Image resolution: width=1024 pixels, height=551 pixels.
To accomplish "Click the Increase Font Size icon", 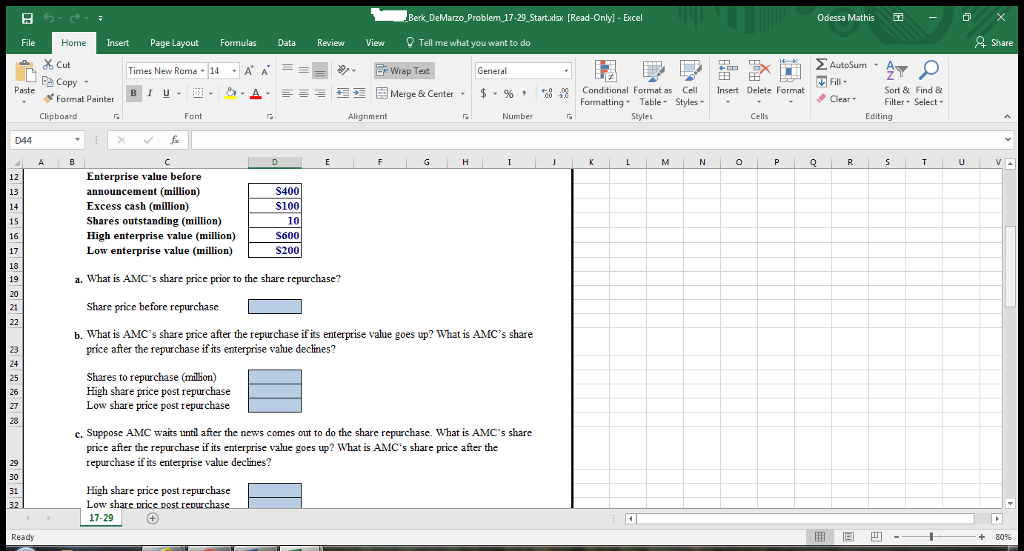I will (x=247, y=71).
